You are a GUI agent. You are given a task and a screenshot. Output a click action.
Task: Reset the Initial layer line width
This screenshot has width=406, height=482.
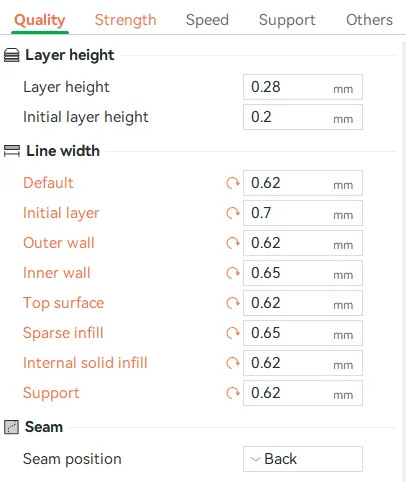pyautogui.click(x=233, y=213)
